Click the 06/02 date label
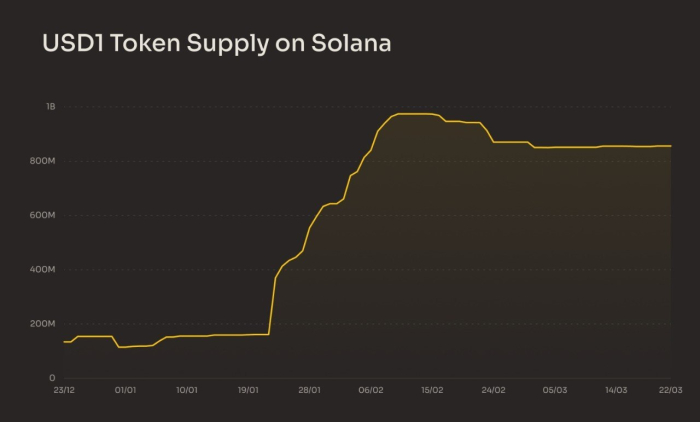 371,390
